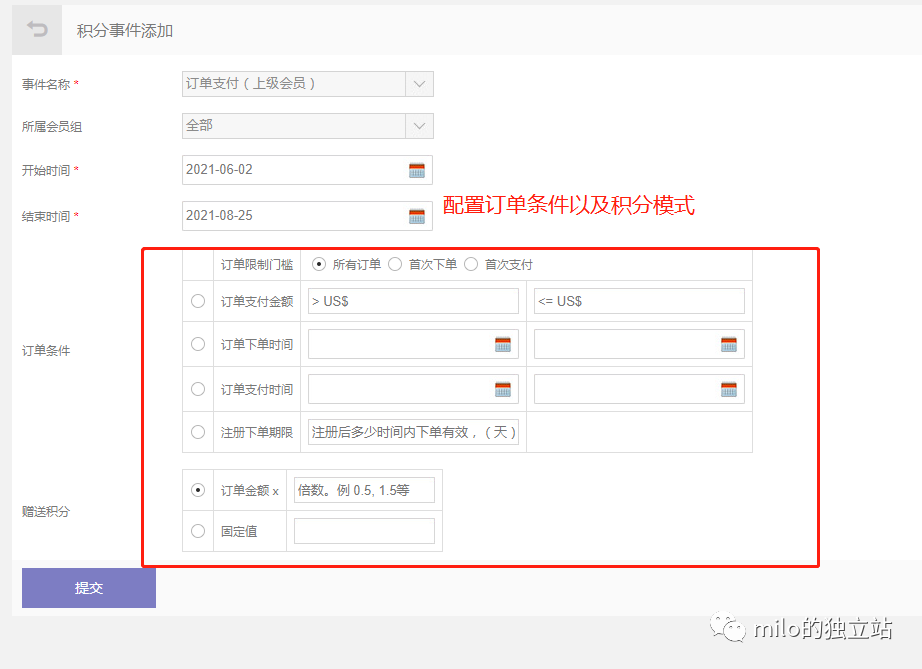Enable the 注册下单期限 condition radio
Viewport: 922px width, 669px height.
point(197,432)
